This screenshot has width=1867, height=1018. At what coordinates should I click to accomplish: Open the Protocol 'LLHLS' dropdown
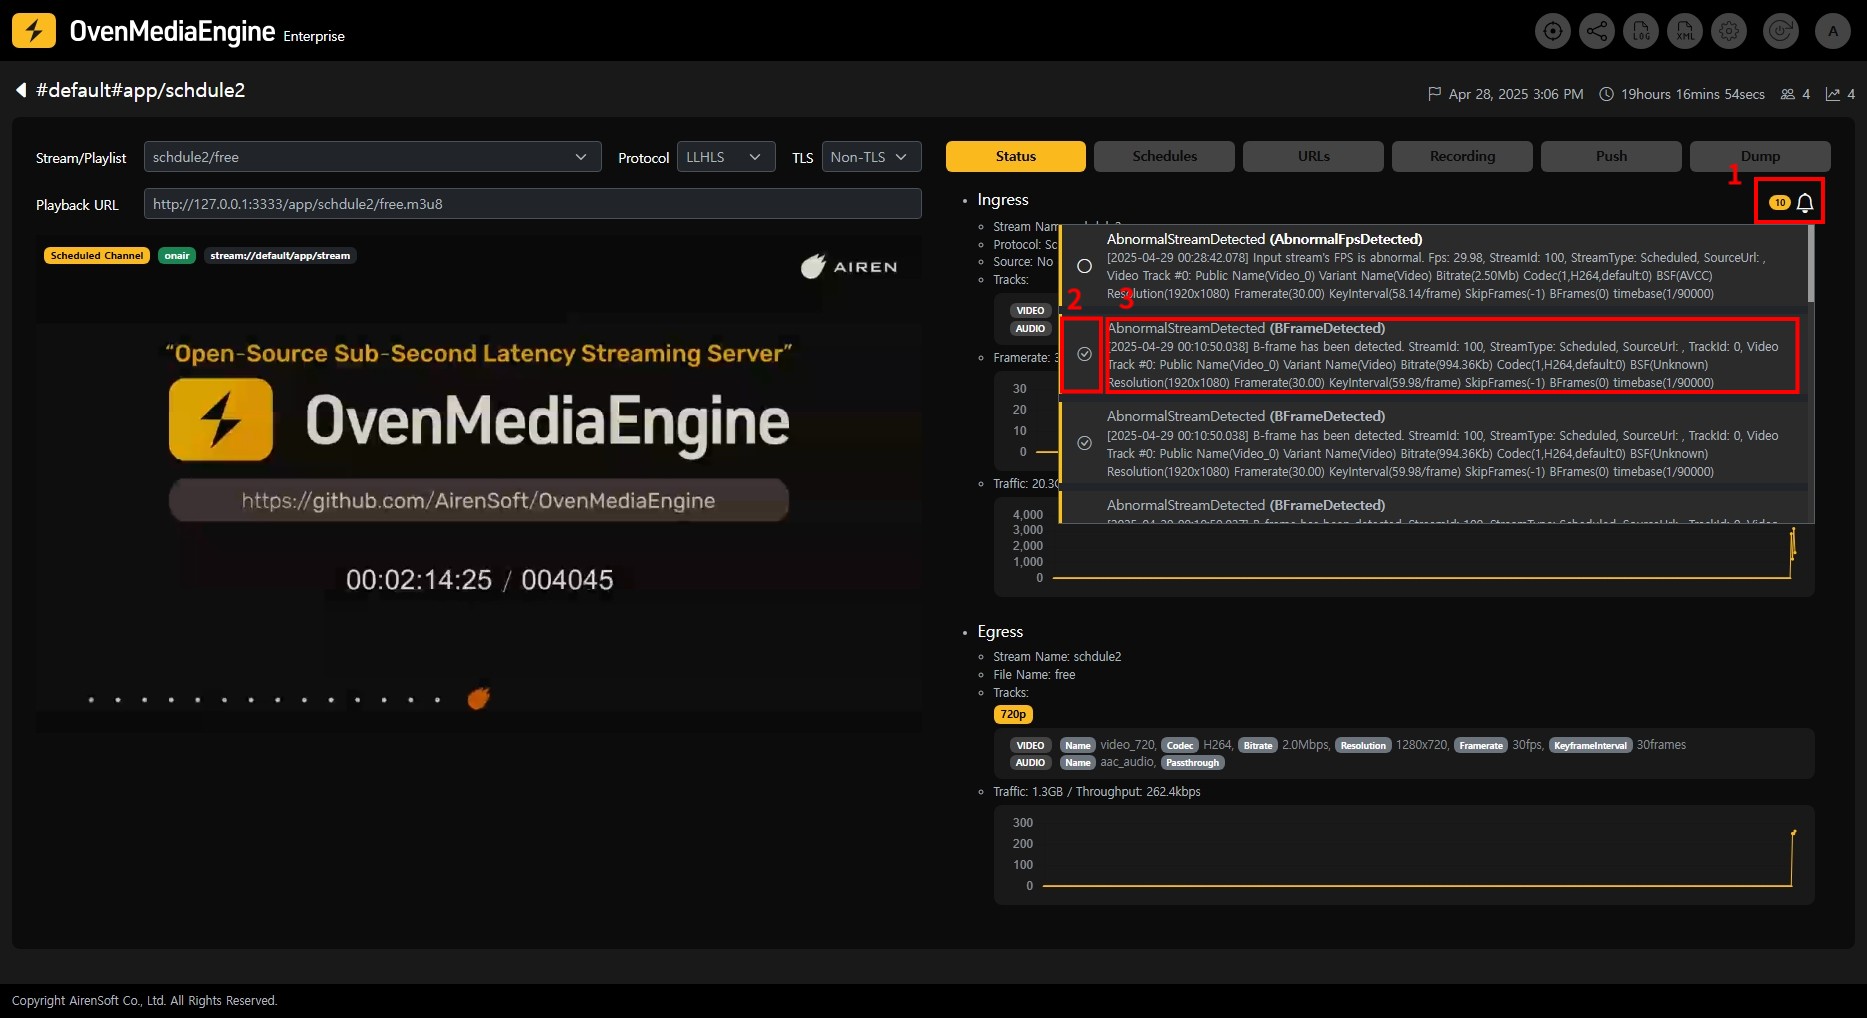point(726,157)
